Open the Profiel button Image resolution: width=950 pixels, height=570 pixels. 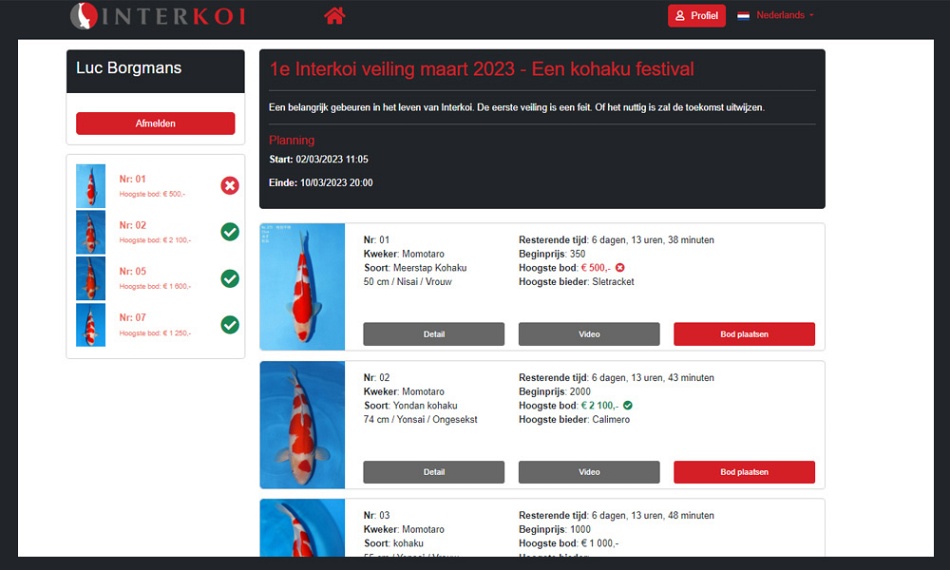(x=697, y=16)
